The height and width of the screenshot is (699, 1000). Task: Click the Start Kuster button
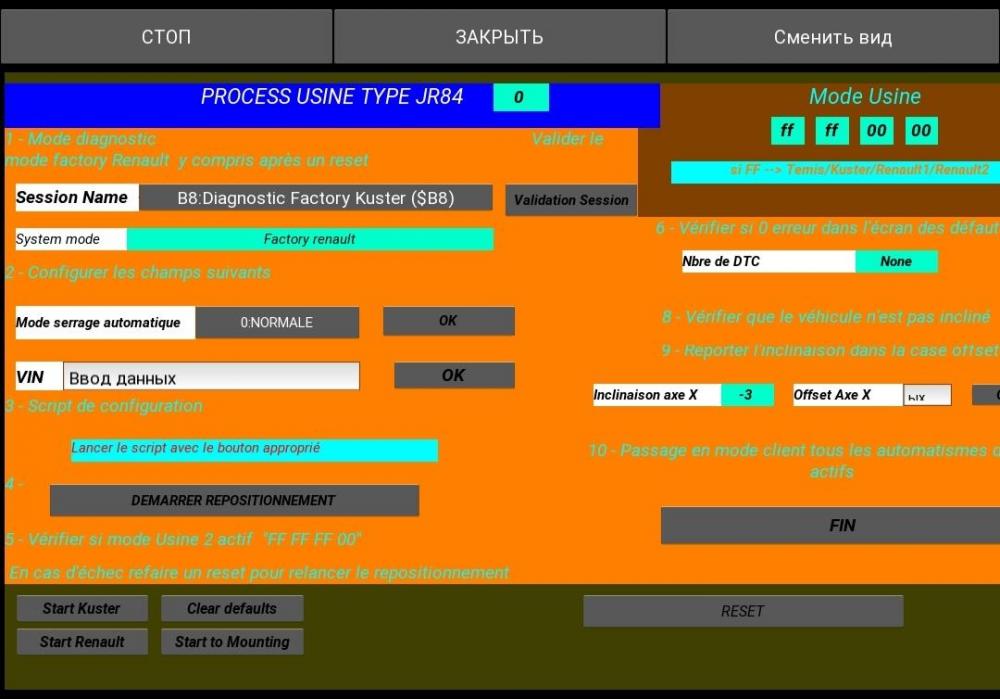(82, 608)
